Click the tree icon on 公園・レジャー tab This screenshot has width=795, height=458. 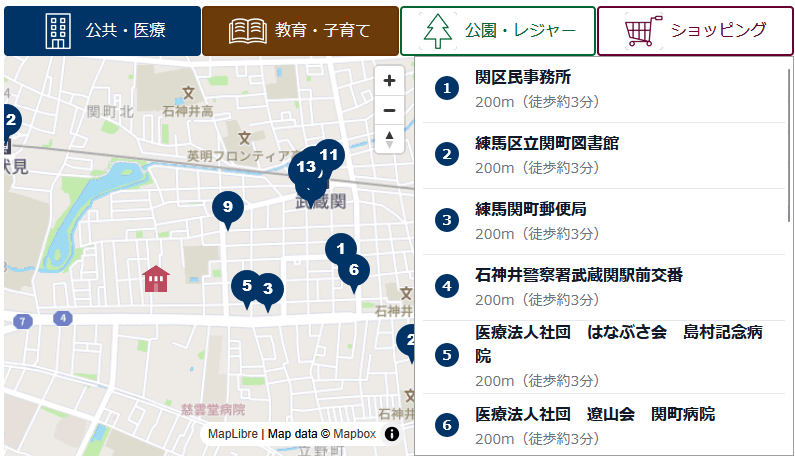[x=437, y=31]
